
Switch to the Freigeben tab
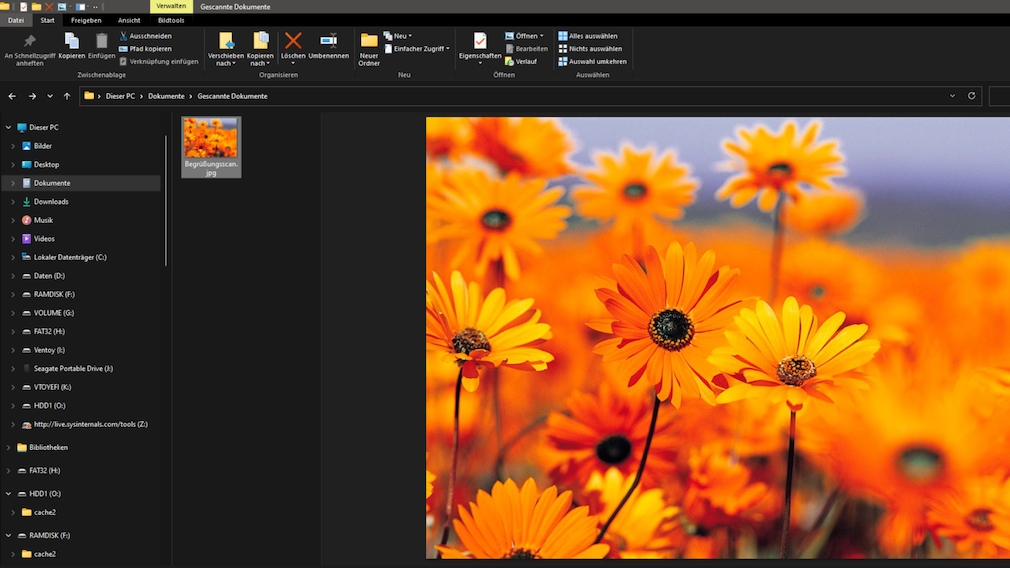(86, 20)
